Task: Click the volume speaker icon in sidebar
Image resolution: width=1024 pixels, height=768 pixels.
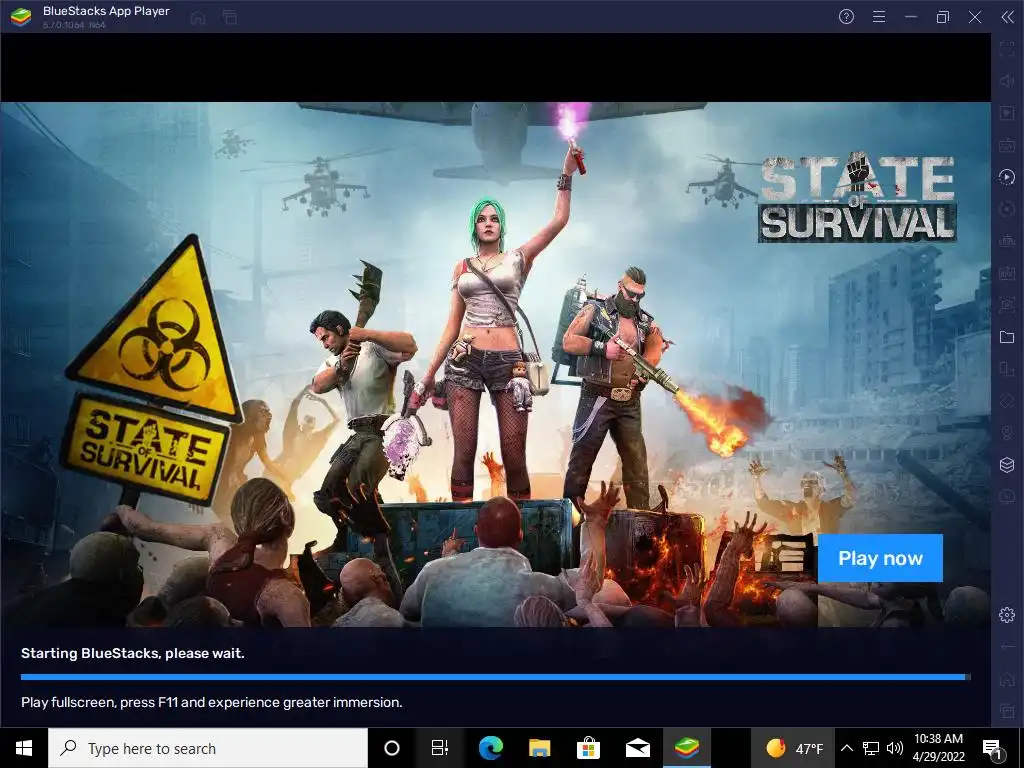Action: point(1007,81)
